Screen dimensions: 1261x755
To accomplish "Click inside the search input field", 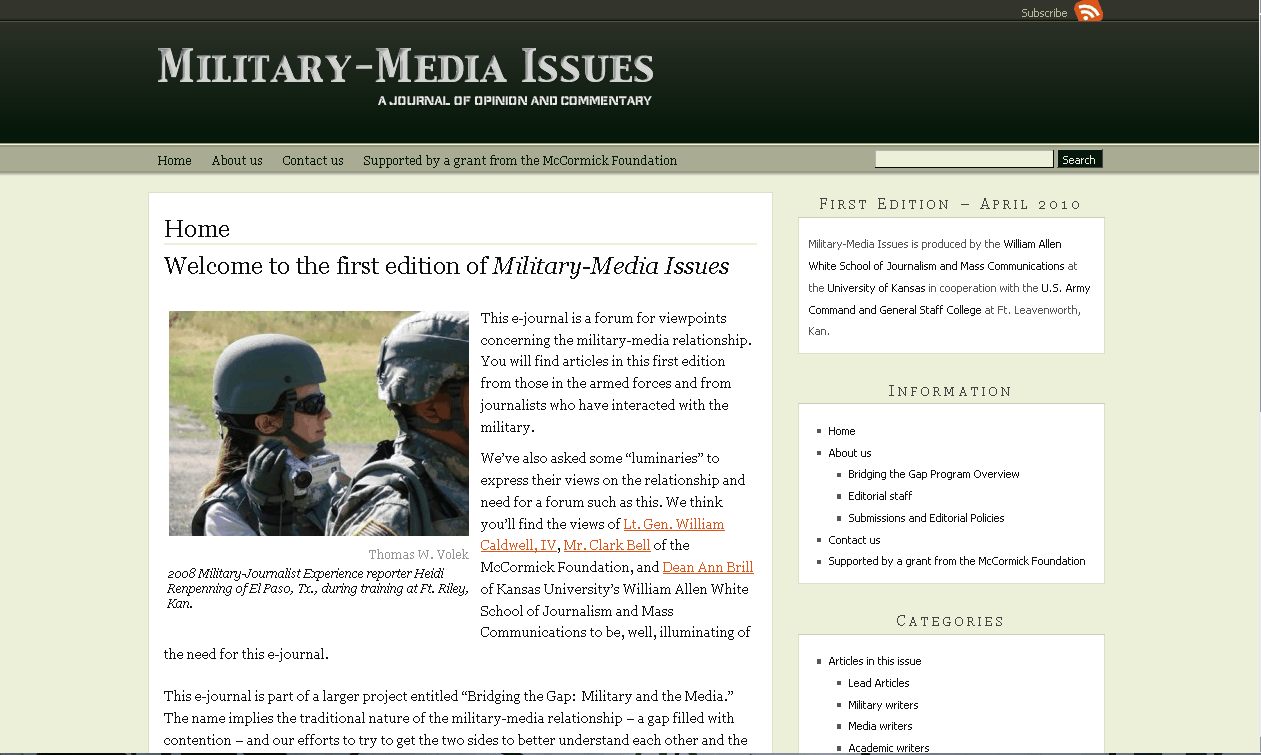I will (x=962, y=158).
